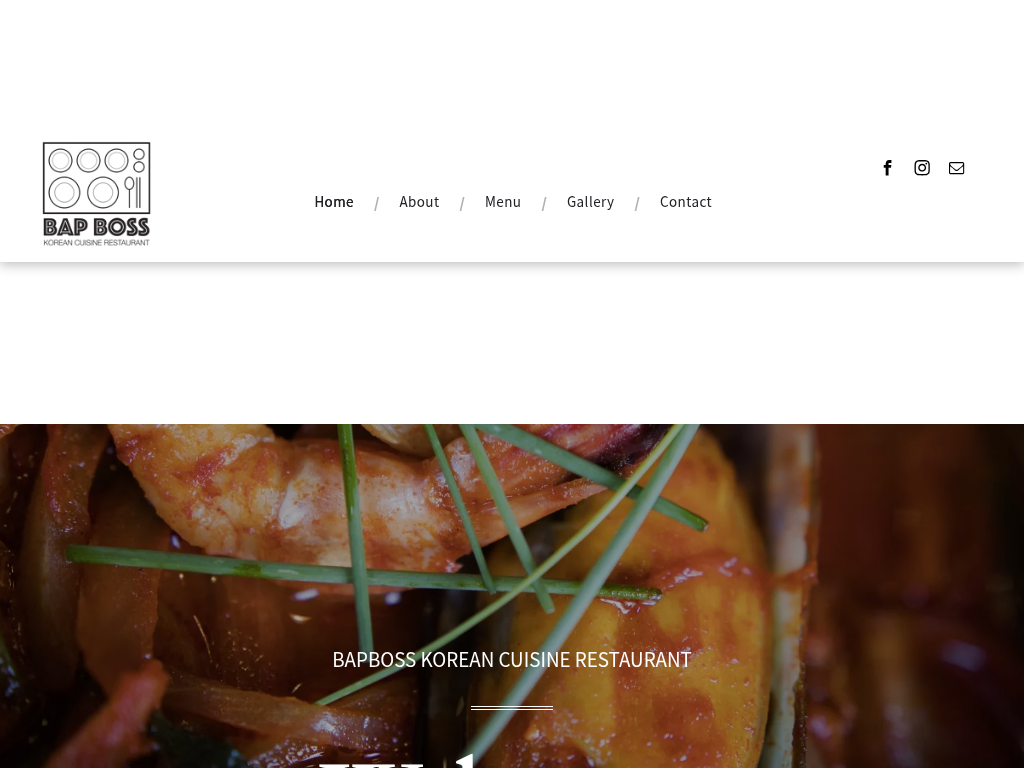Click the partially visible large hero heading

click(x=398, y=761)
